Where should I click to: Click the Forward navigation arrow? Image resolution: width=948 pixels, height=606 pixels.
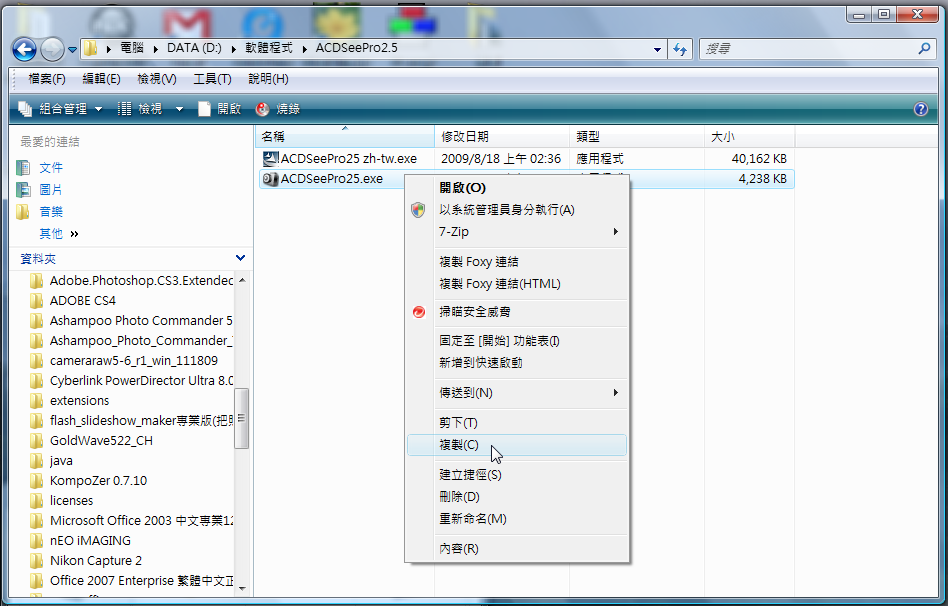53,50
